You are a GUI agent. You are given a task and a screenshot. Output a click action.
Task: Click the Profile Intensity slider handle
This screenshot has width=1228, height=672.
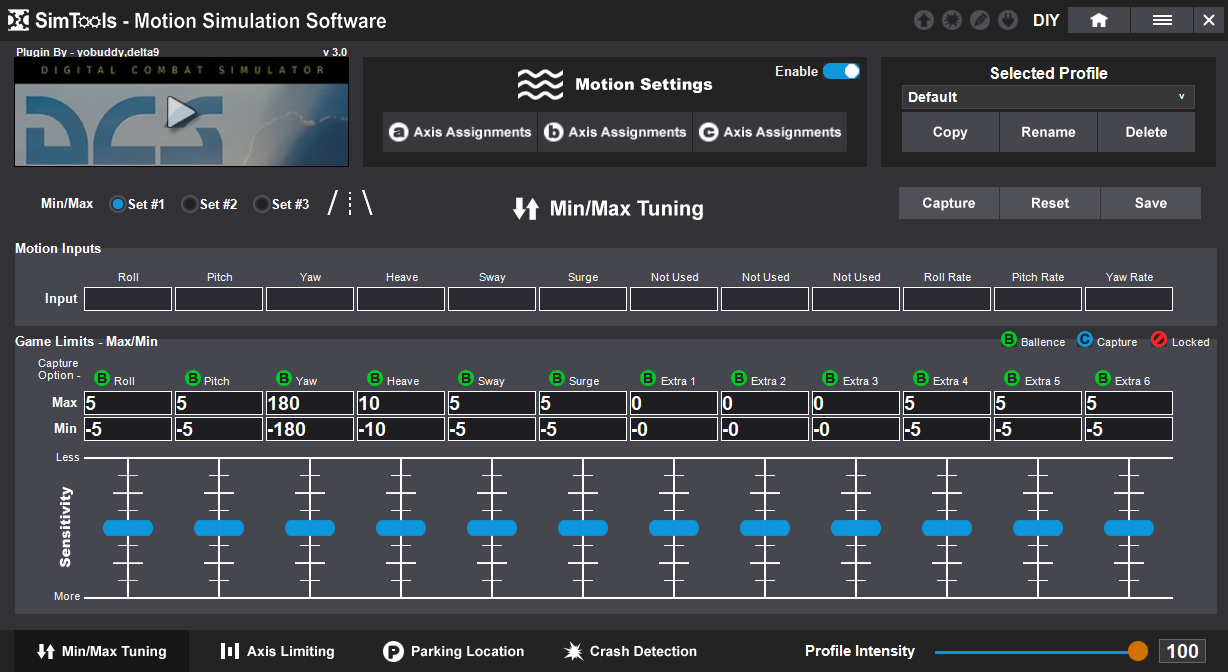[1137, 651]
